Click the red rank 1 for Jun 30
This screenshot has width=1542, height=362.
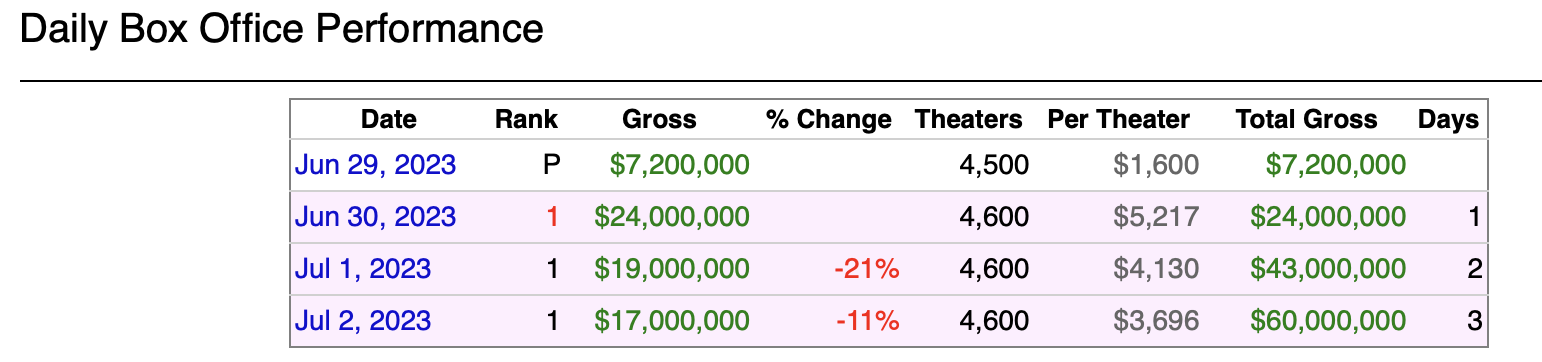tap(552, 216)
